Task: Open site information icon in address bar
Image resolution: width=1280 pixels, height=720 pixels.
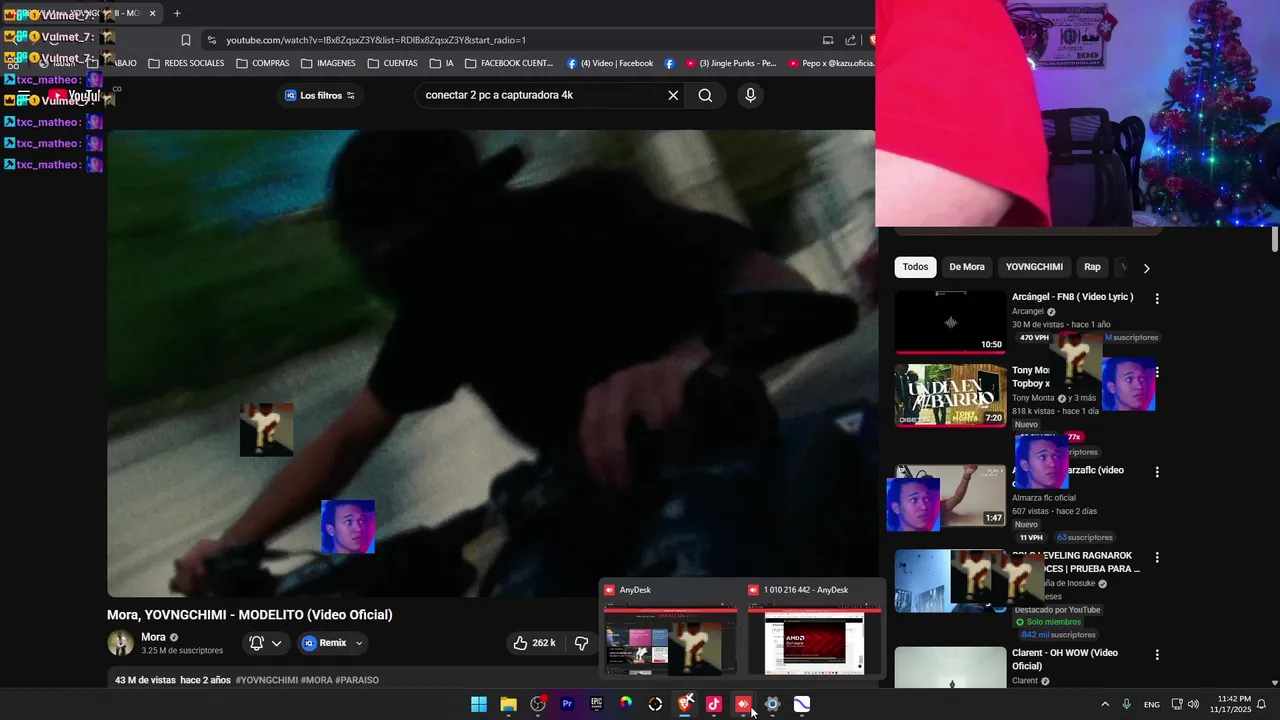Action: (211, 40)
